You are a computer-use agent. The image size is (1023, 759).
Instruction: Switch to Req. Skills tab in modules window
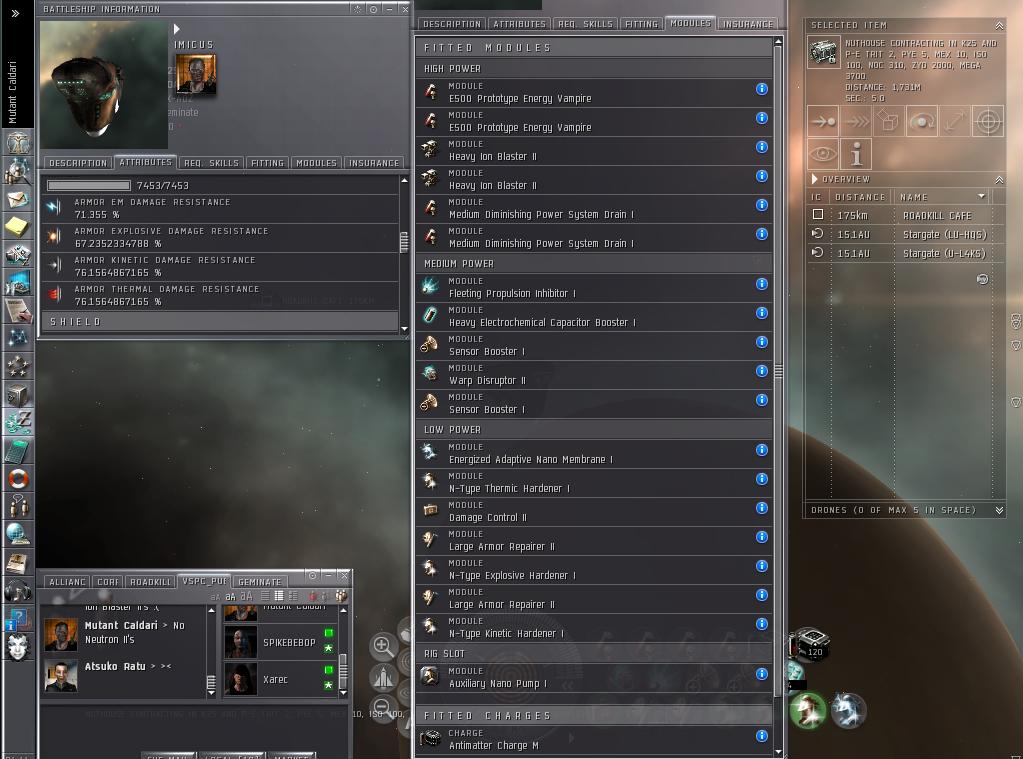[585, 24]
